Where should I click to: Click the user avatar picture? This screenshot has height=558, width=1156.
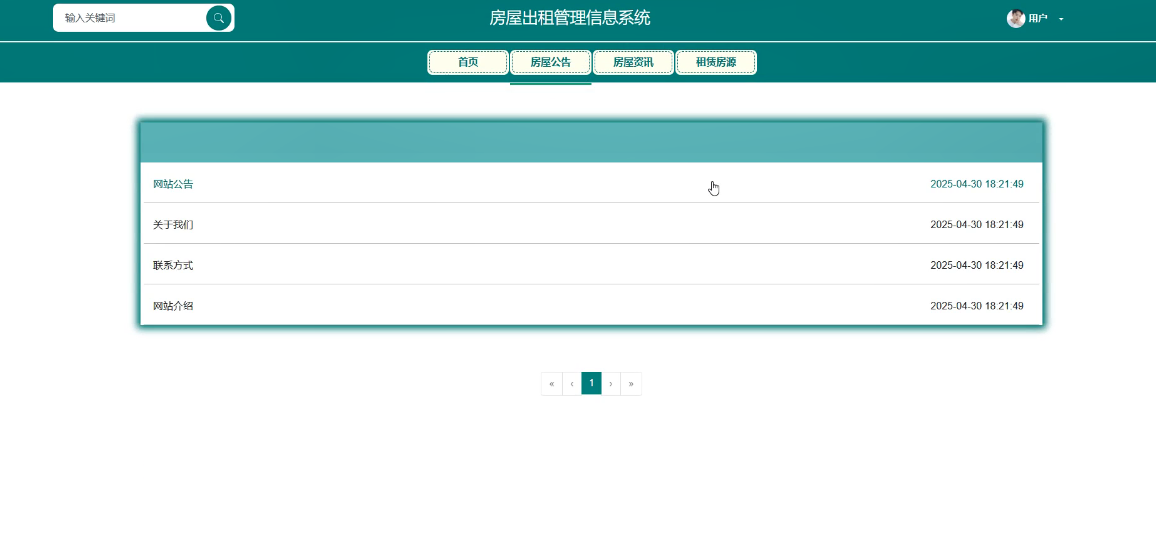[1016, 18]
